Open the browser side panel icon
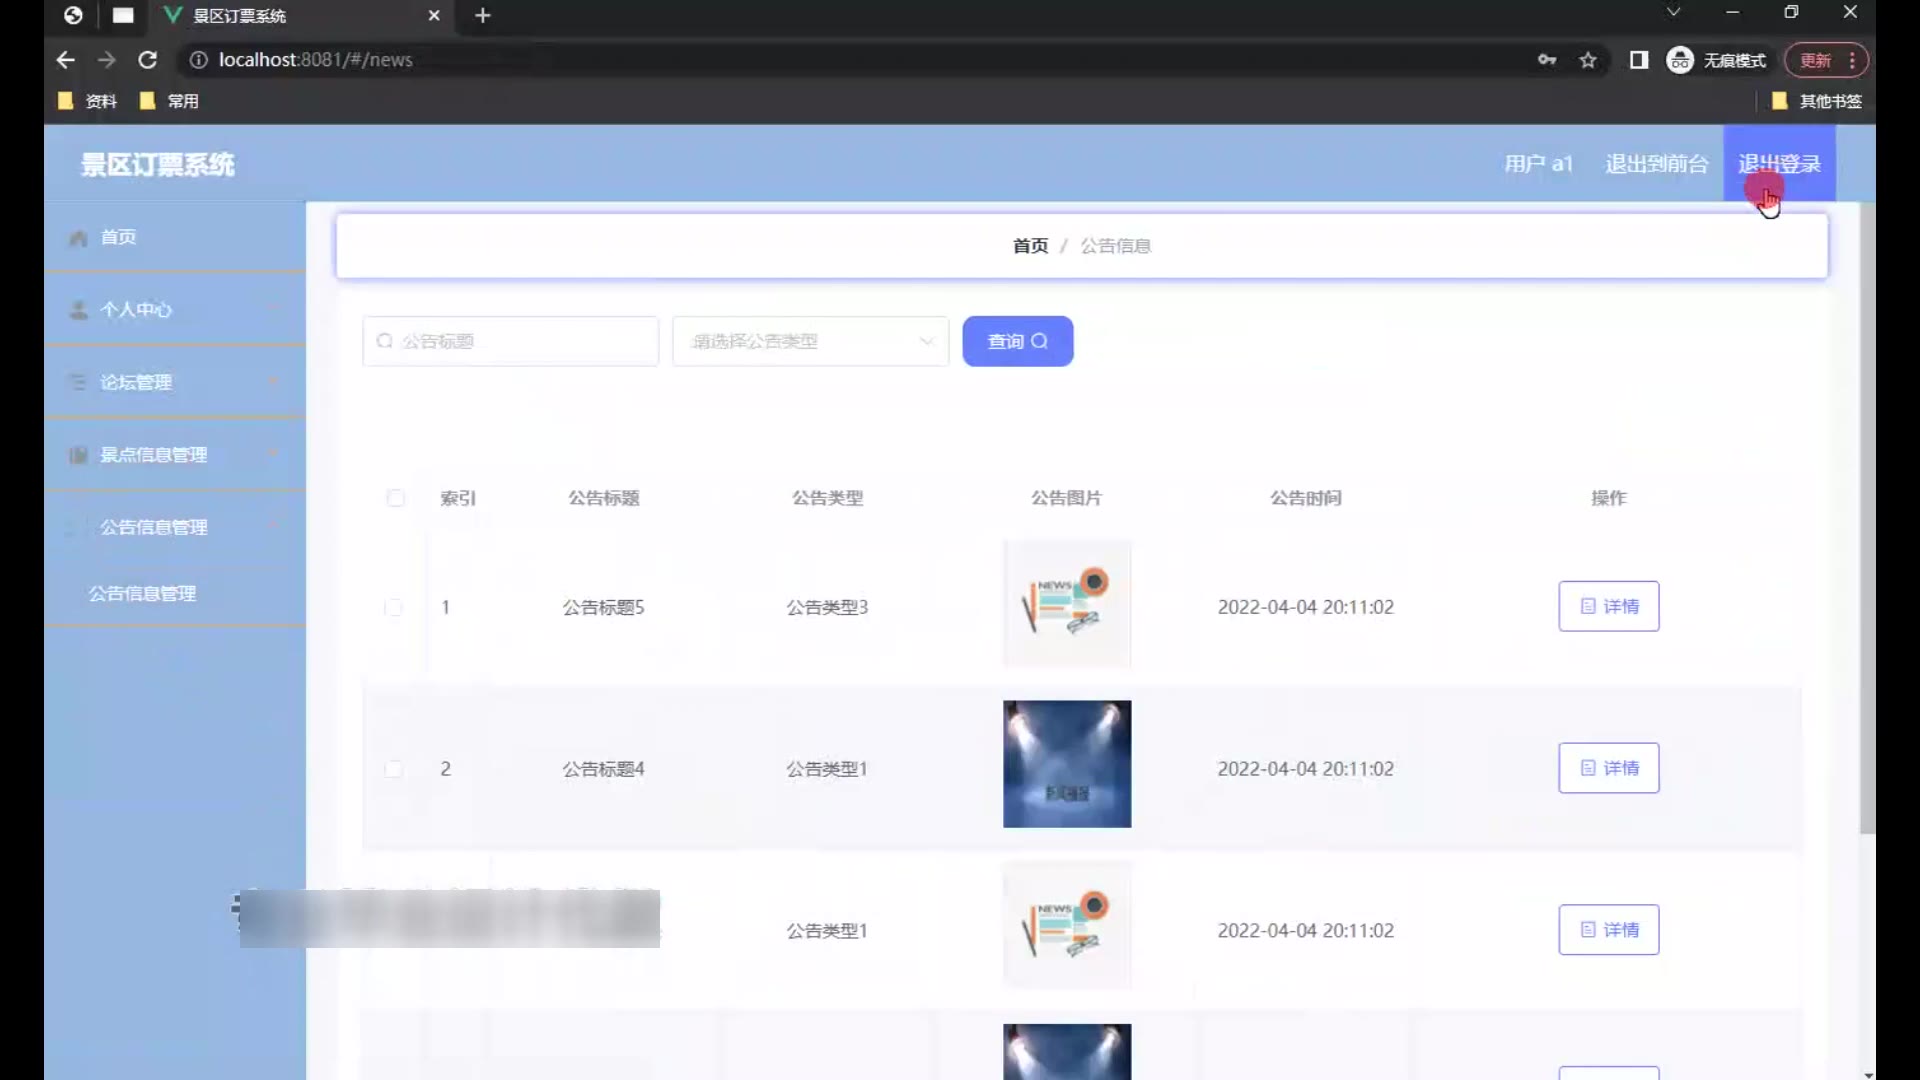This screenshot has width=1920, height=1080. click(x=1638, y=60)
